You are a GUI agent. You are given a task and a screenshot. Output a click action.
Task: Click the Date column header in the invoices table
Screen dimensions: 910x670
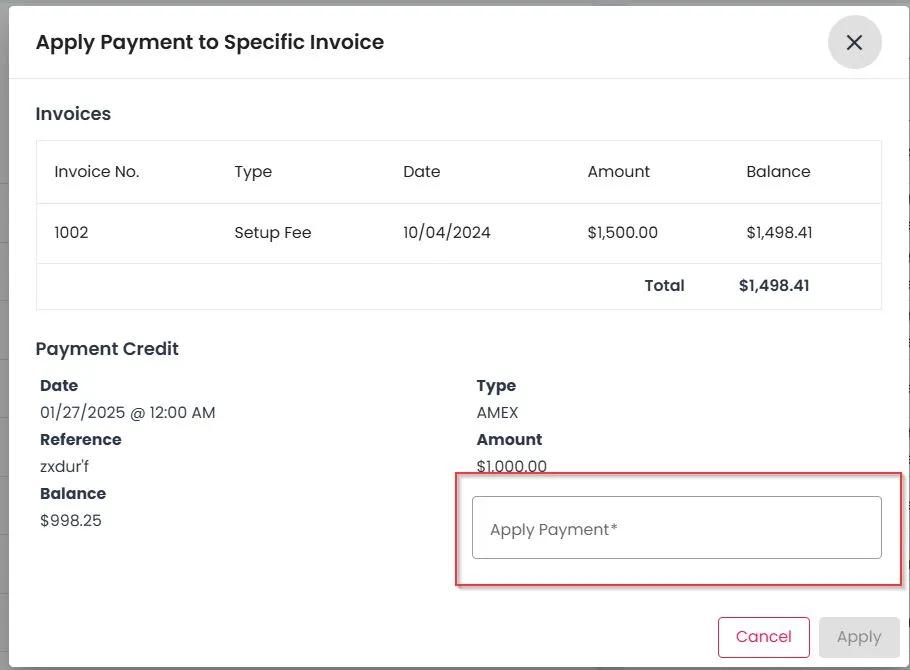[x=421, y=172]
